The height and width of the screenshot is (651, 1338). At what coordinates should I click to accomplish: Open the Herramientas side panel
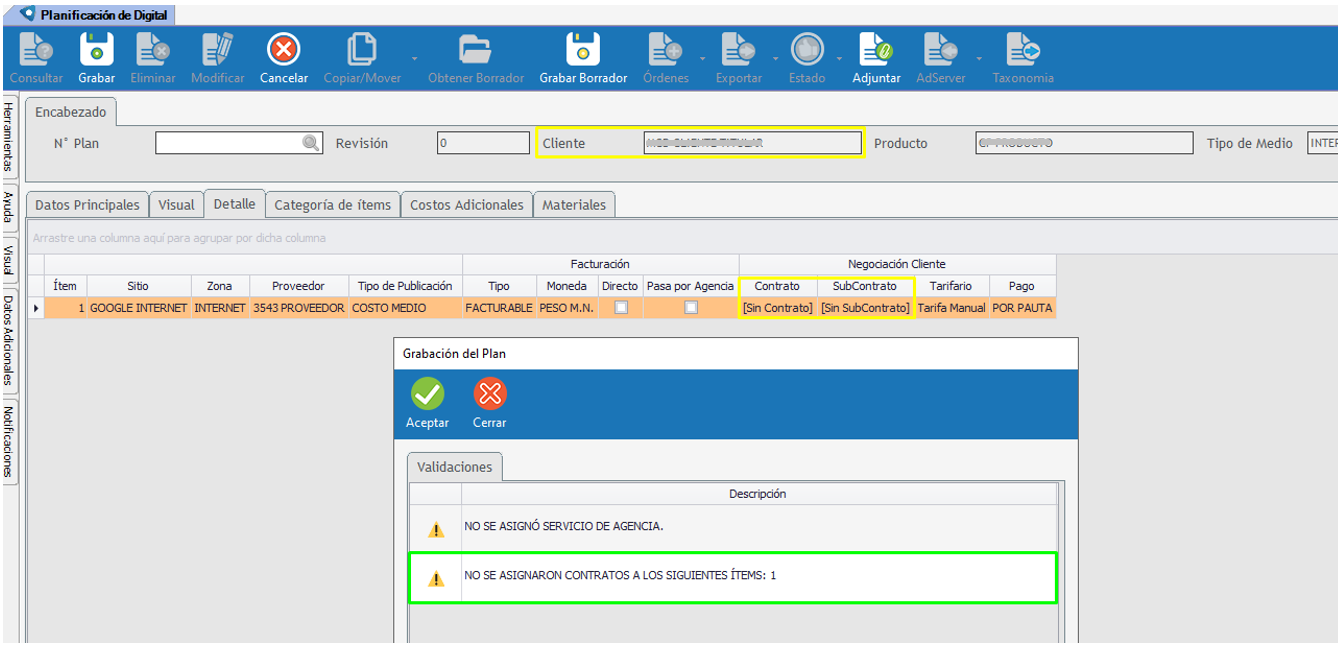[9, 136]
